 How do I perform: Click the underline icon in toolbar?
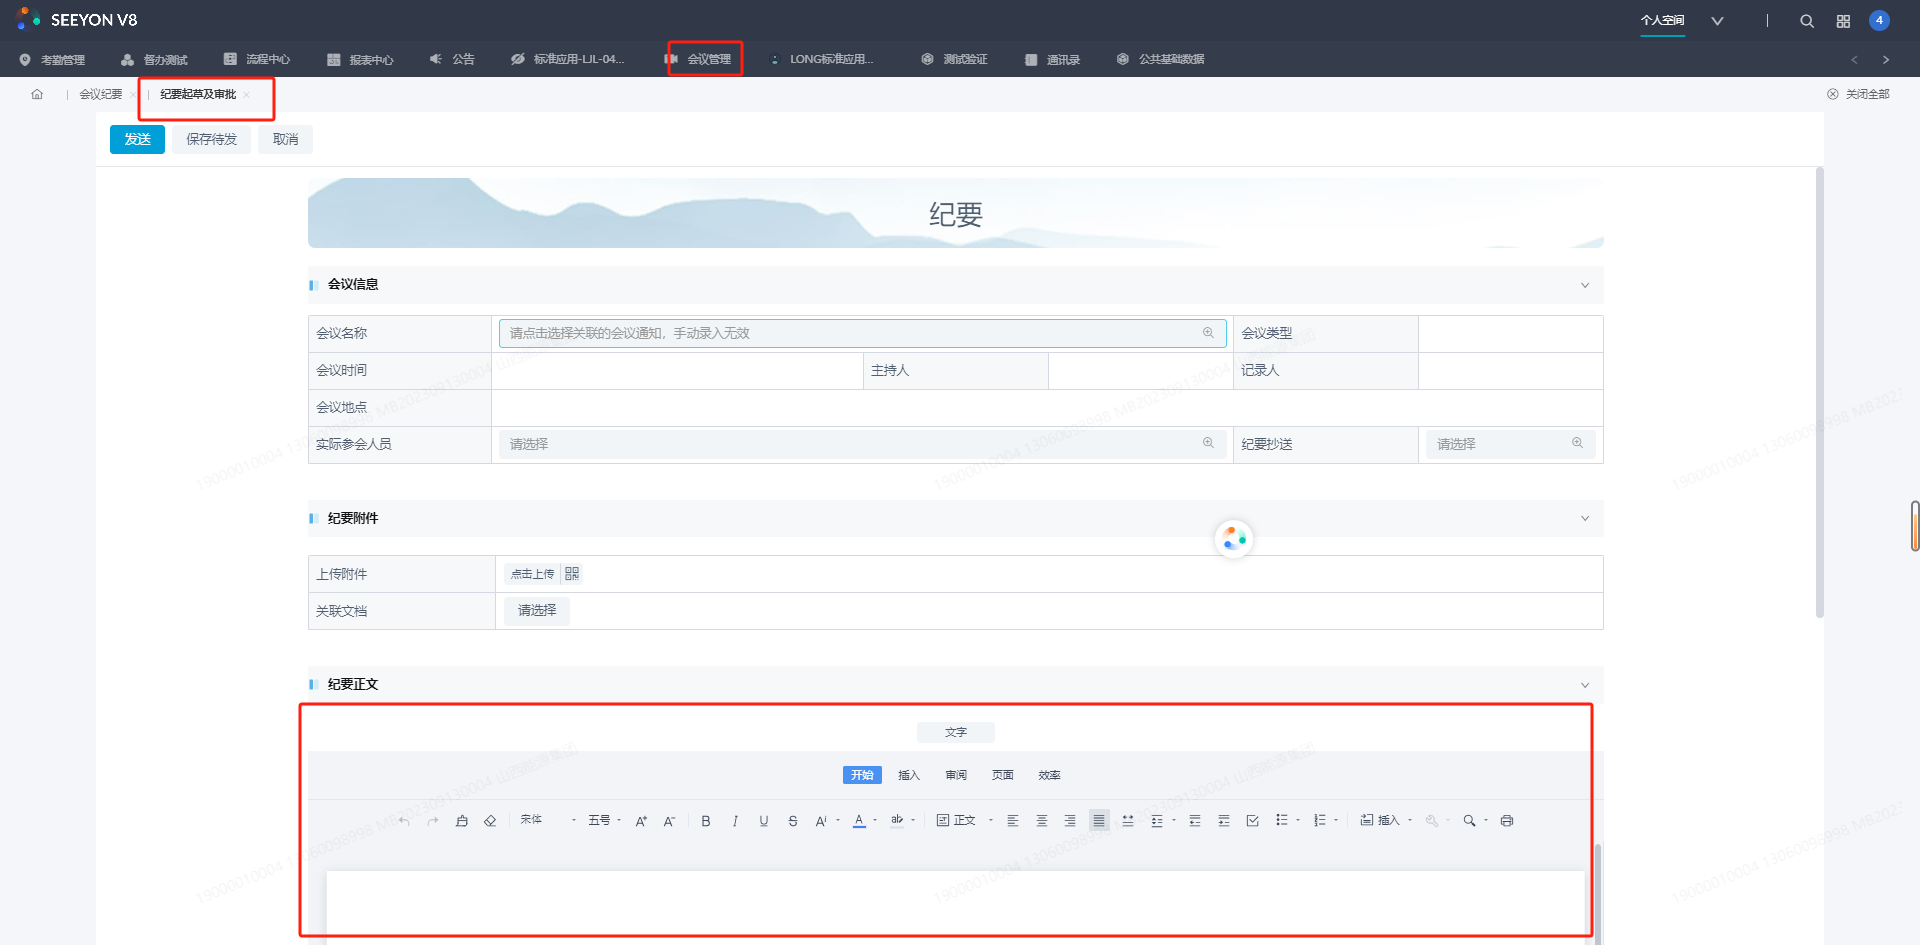764,821
